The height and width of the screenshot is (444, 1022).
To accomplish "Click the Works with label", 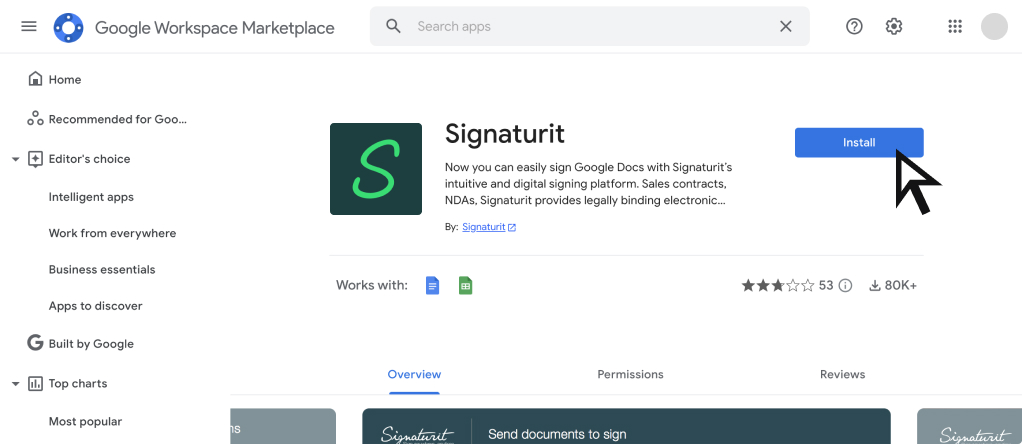I will pyautogui.click(x=372, y=285).
